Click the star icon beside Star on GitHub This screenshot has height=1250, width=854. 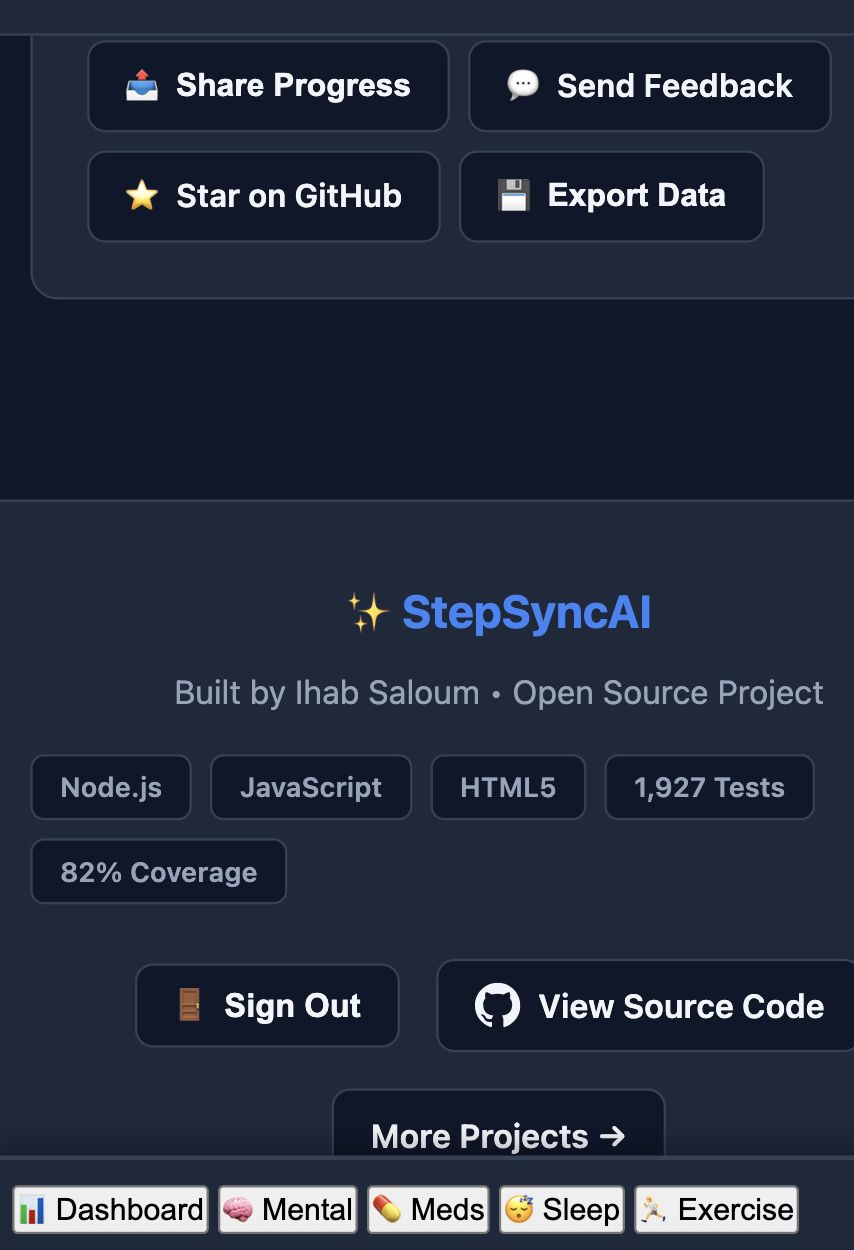click(141, 196)
